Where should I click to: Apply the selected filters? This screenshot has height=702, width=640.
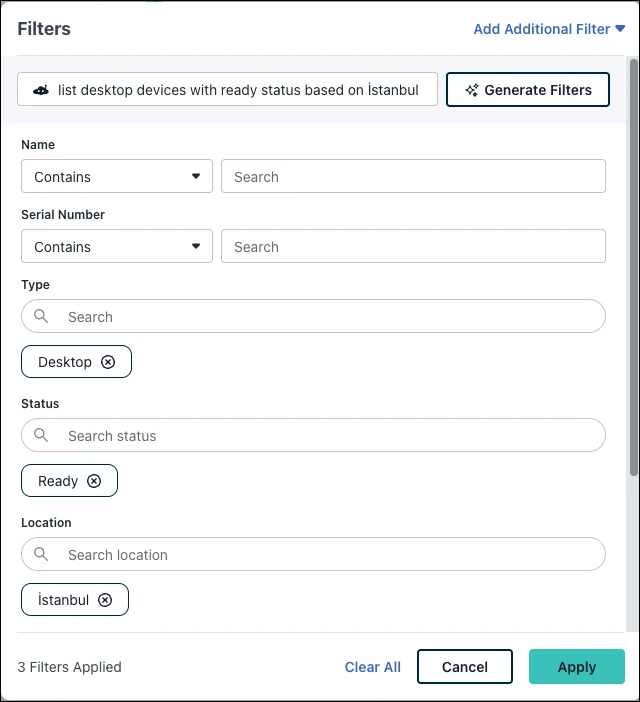coord(577,667)
